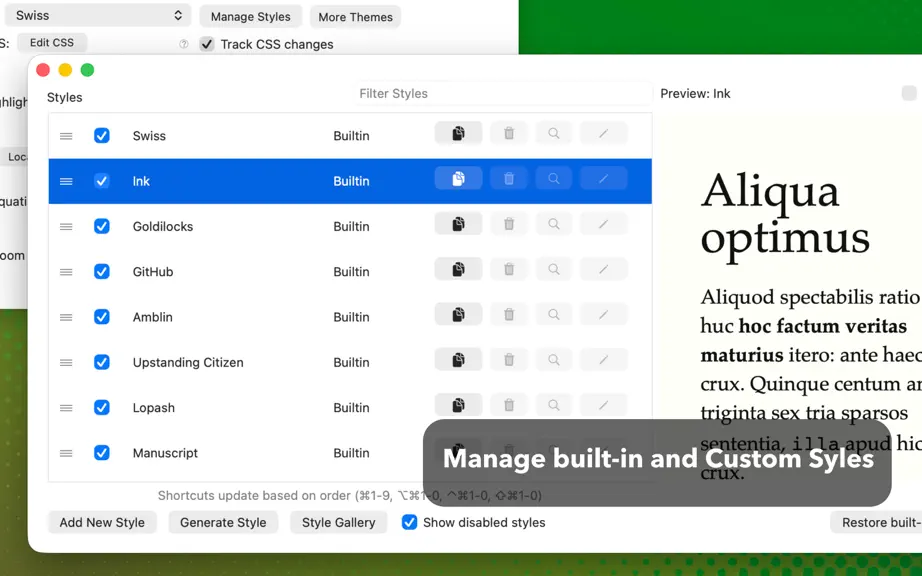Toggle the Upstanding Citizen checkbox

pos(102,362)
